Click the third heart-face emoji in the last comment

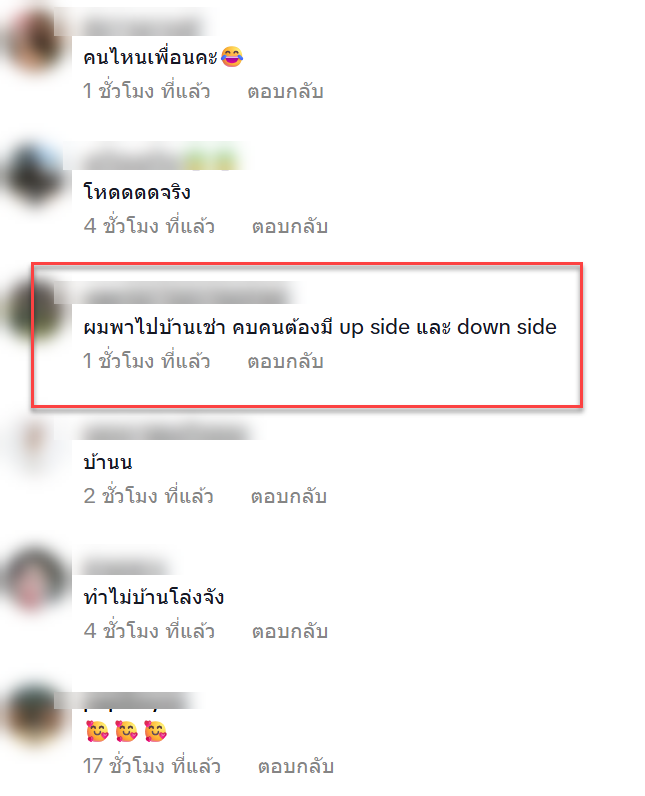[x=155, y=732]
